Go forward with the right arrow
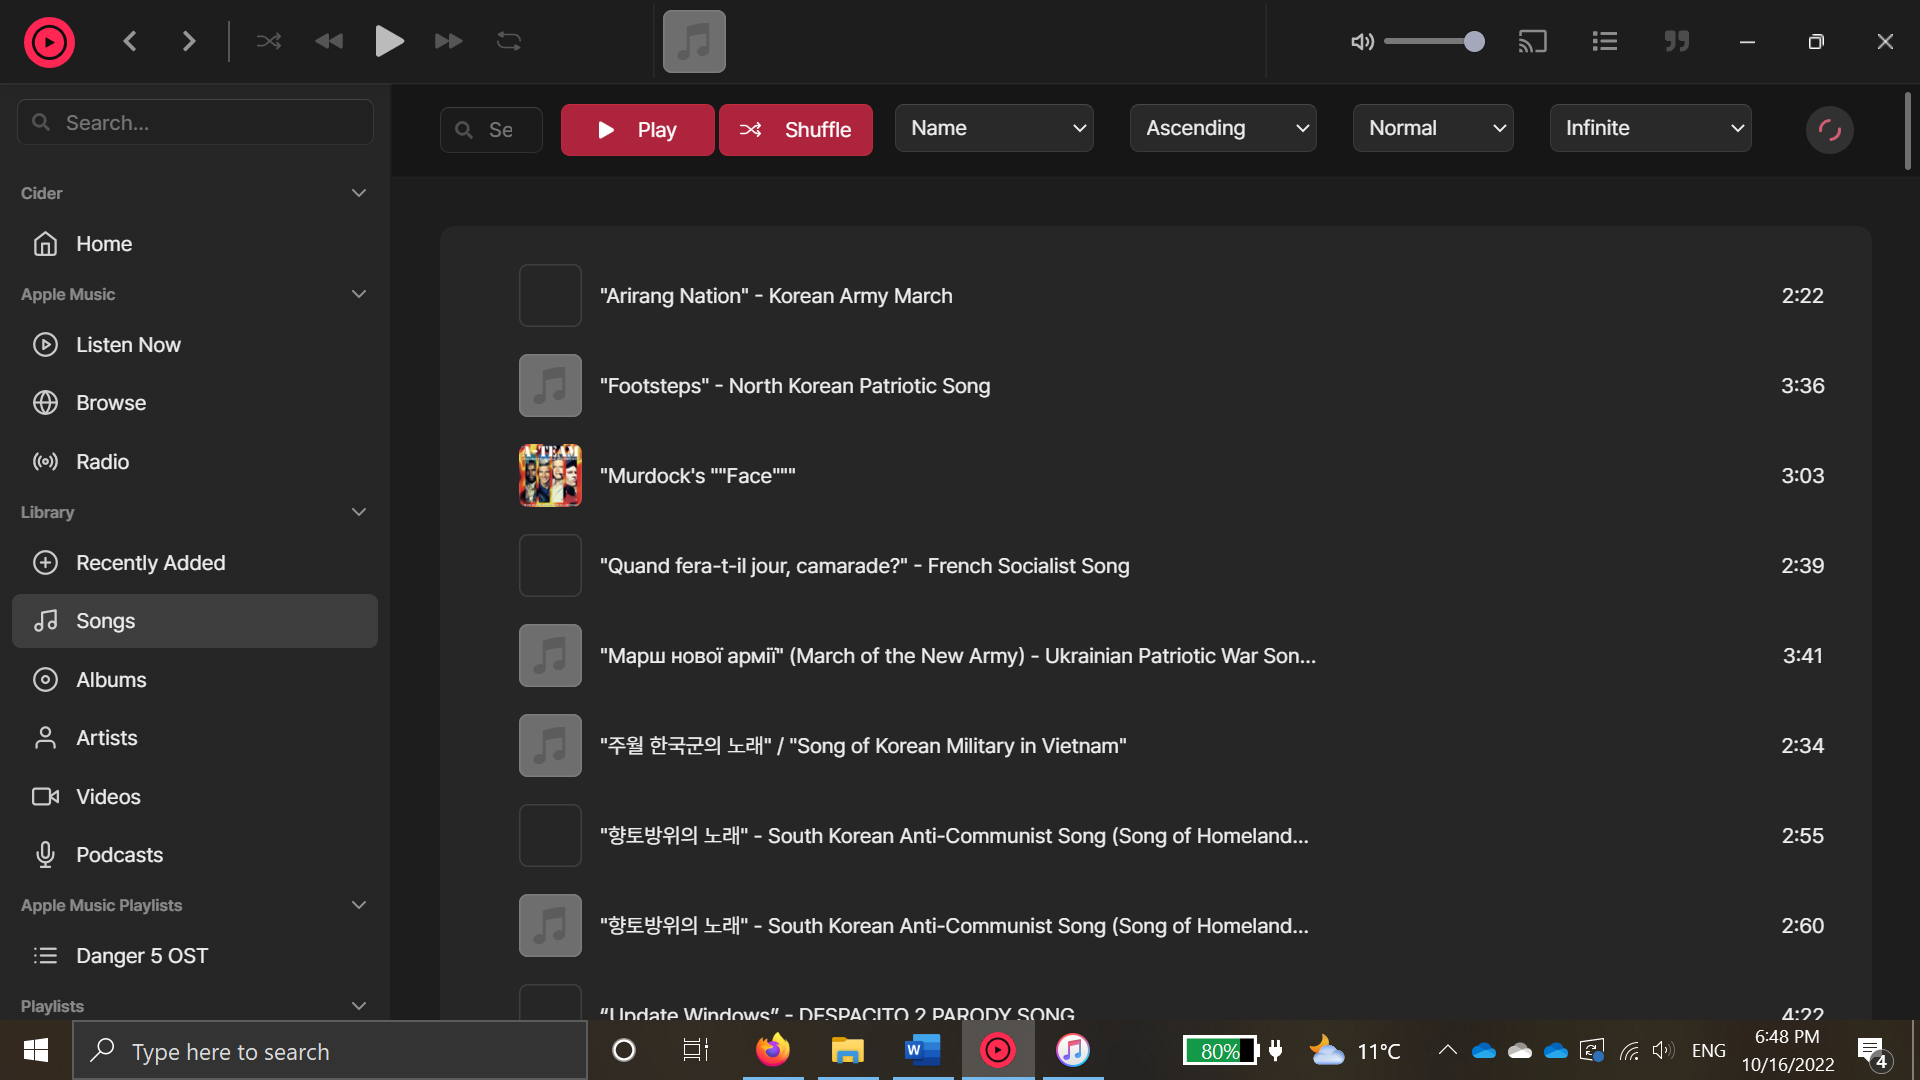This screenshot has width=1920, height=1080. [x=189, y=41]
